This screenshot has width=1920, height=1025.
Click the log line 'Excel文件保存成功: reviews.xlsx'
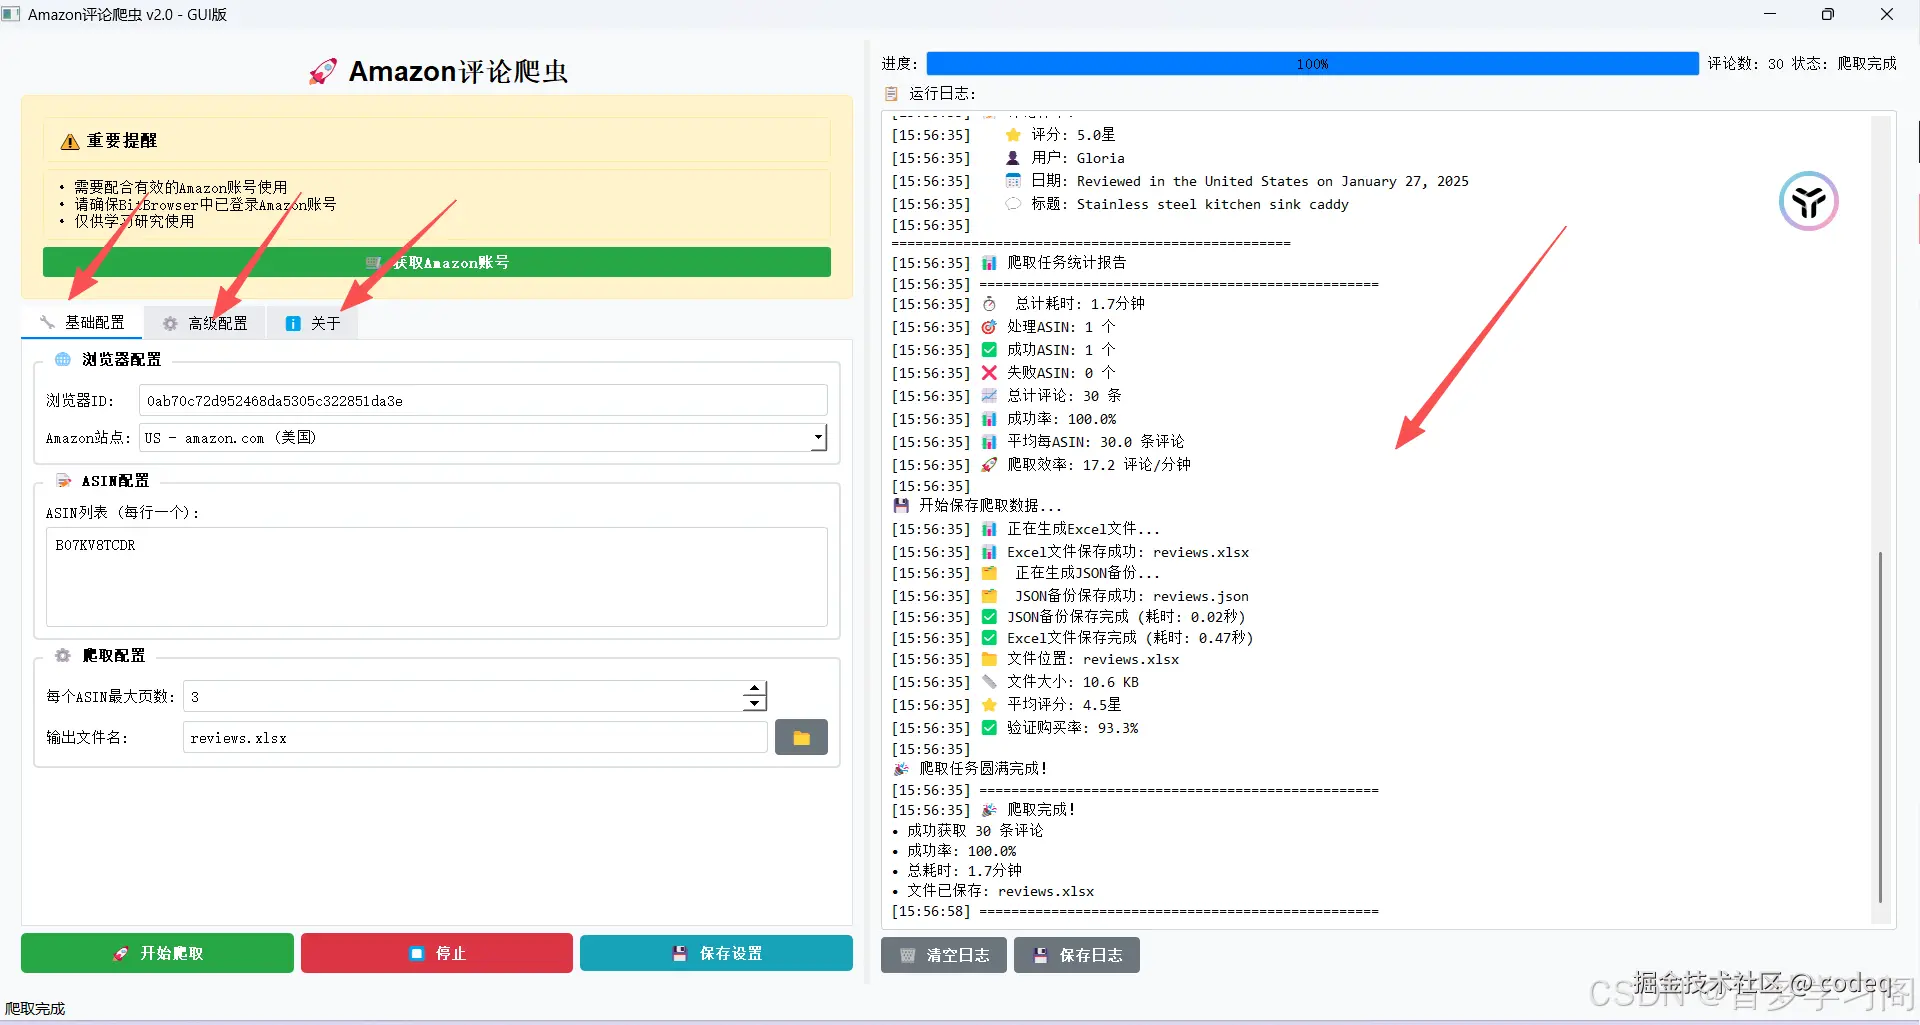[1128, 552]
